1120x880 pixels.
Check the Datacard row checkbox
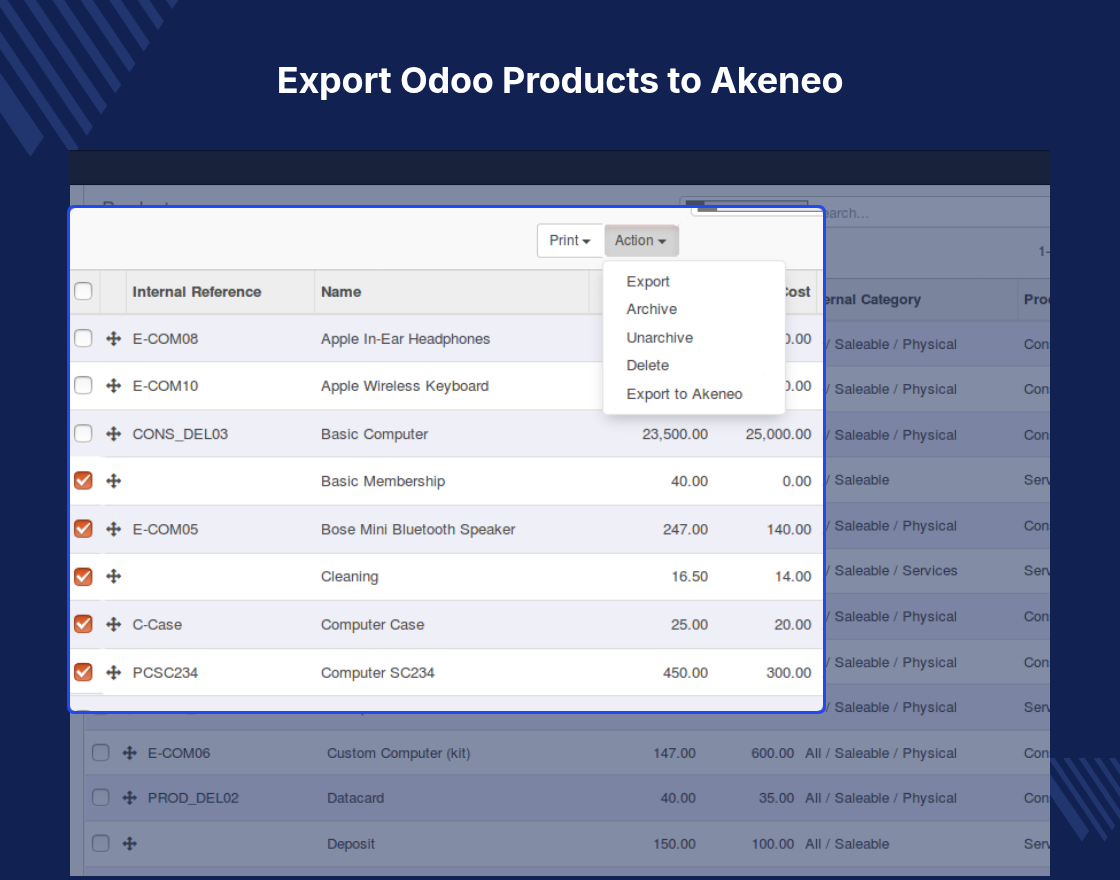click(101, 797)
